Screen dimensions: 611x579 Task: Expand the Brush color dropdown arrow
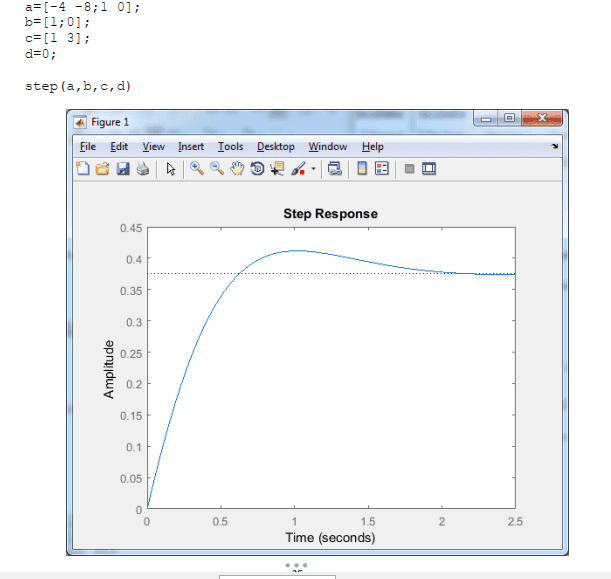tap(313, 169)
